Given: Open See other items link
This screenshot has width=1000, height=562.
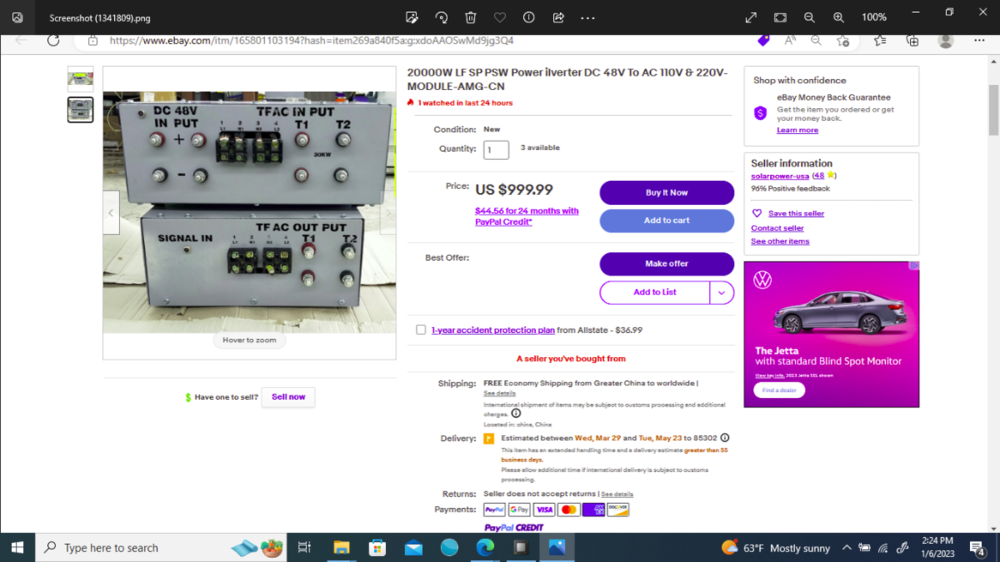Looking at the screenshot, I should click(780, 241).
